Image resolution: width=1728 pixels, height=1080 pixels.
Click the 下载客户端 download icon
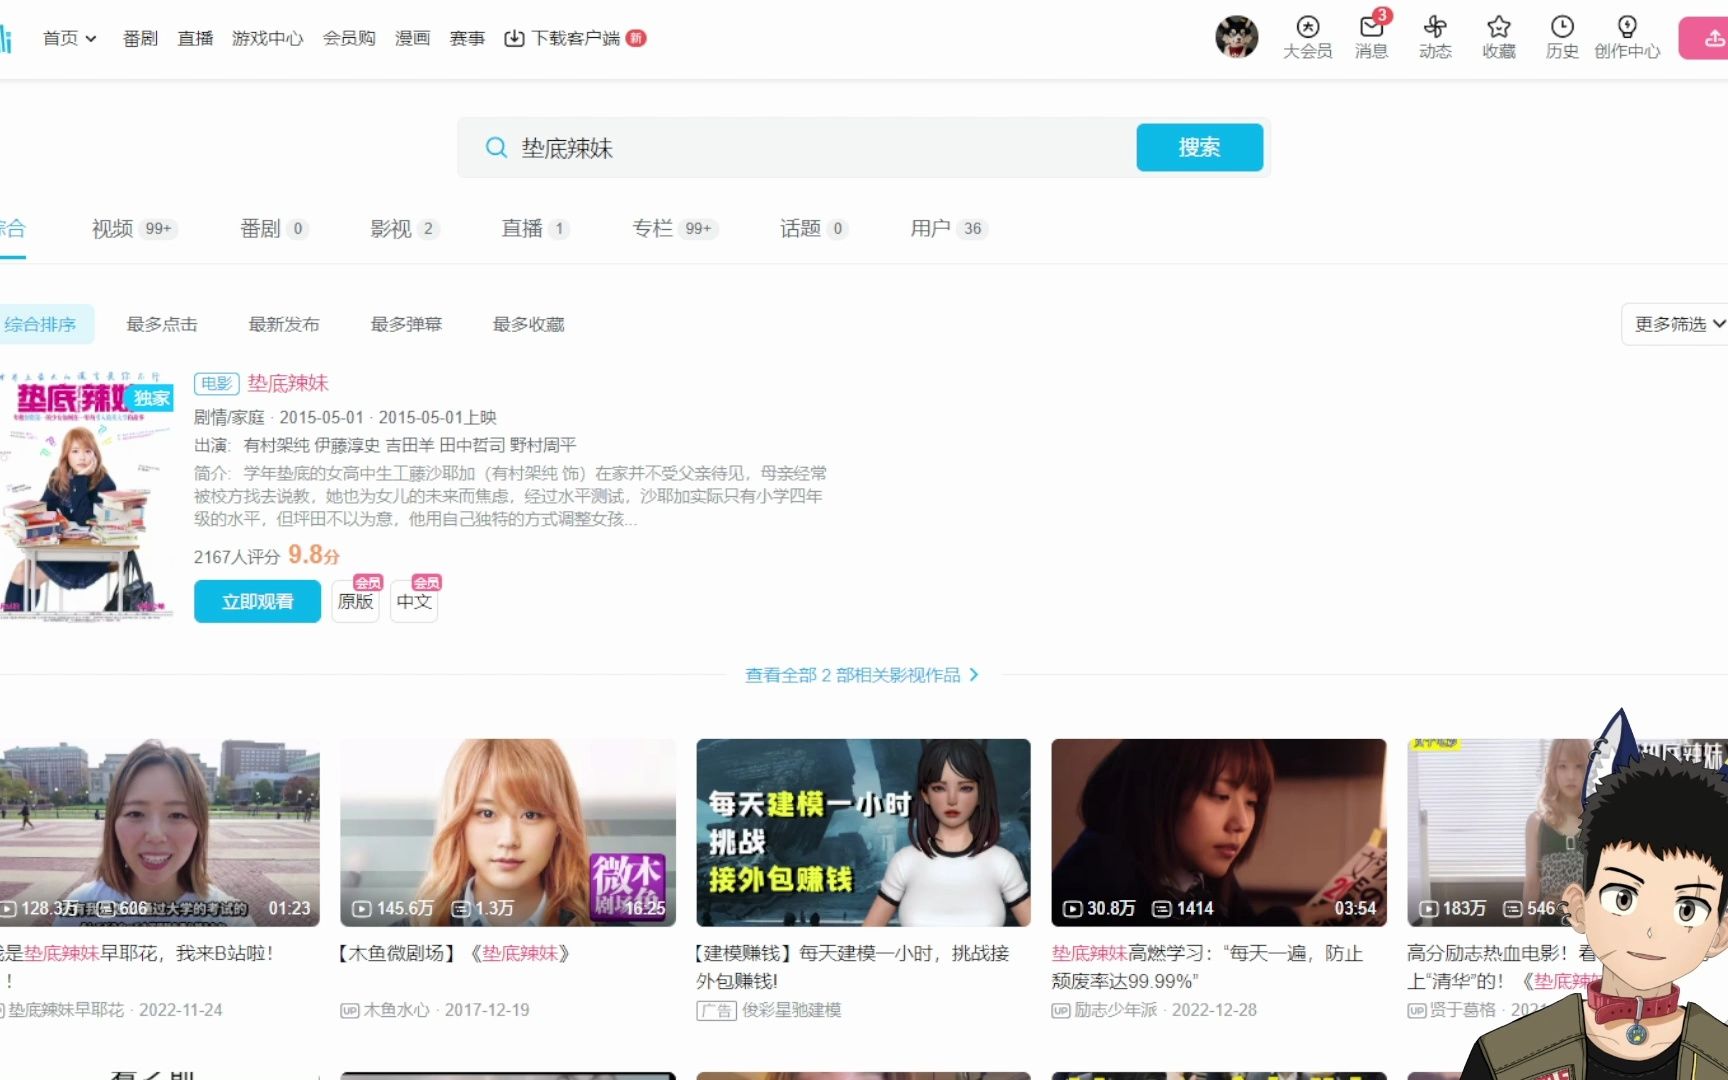tap(514, 38)
